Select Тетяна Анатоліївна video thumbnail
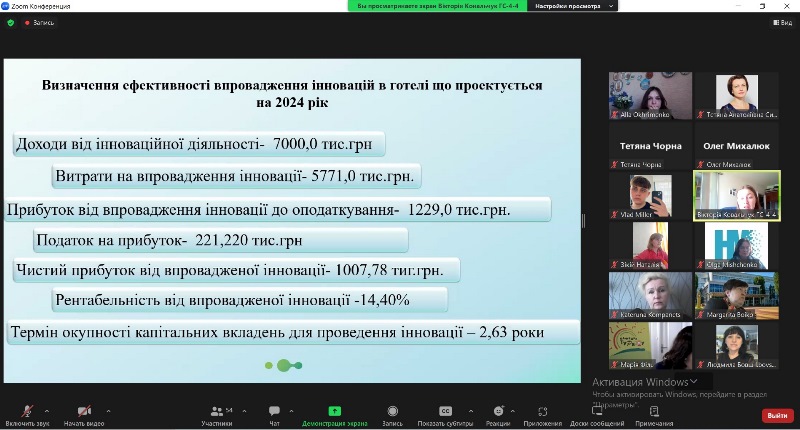800x430 pixels. (737, 95)
